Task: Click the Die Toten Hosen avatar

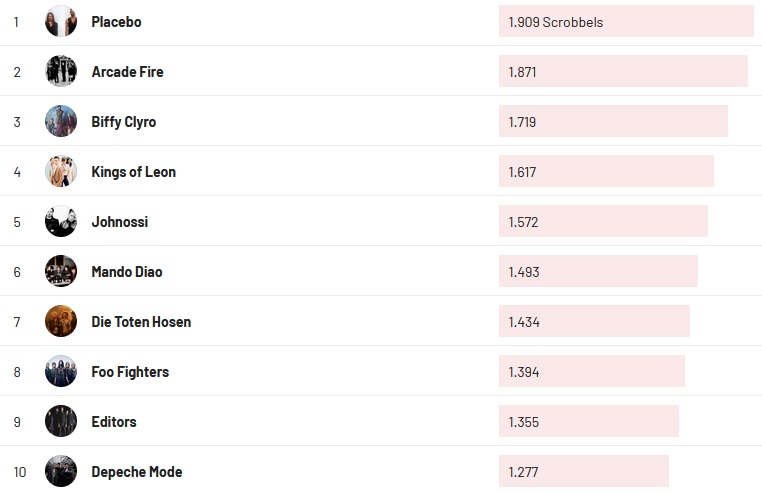Action: [61, 321]
